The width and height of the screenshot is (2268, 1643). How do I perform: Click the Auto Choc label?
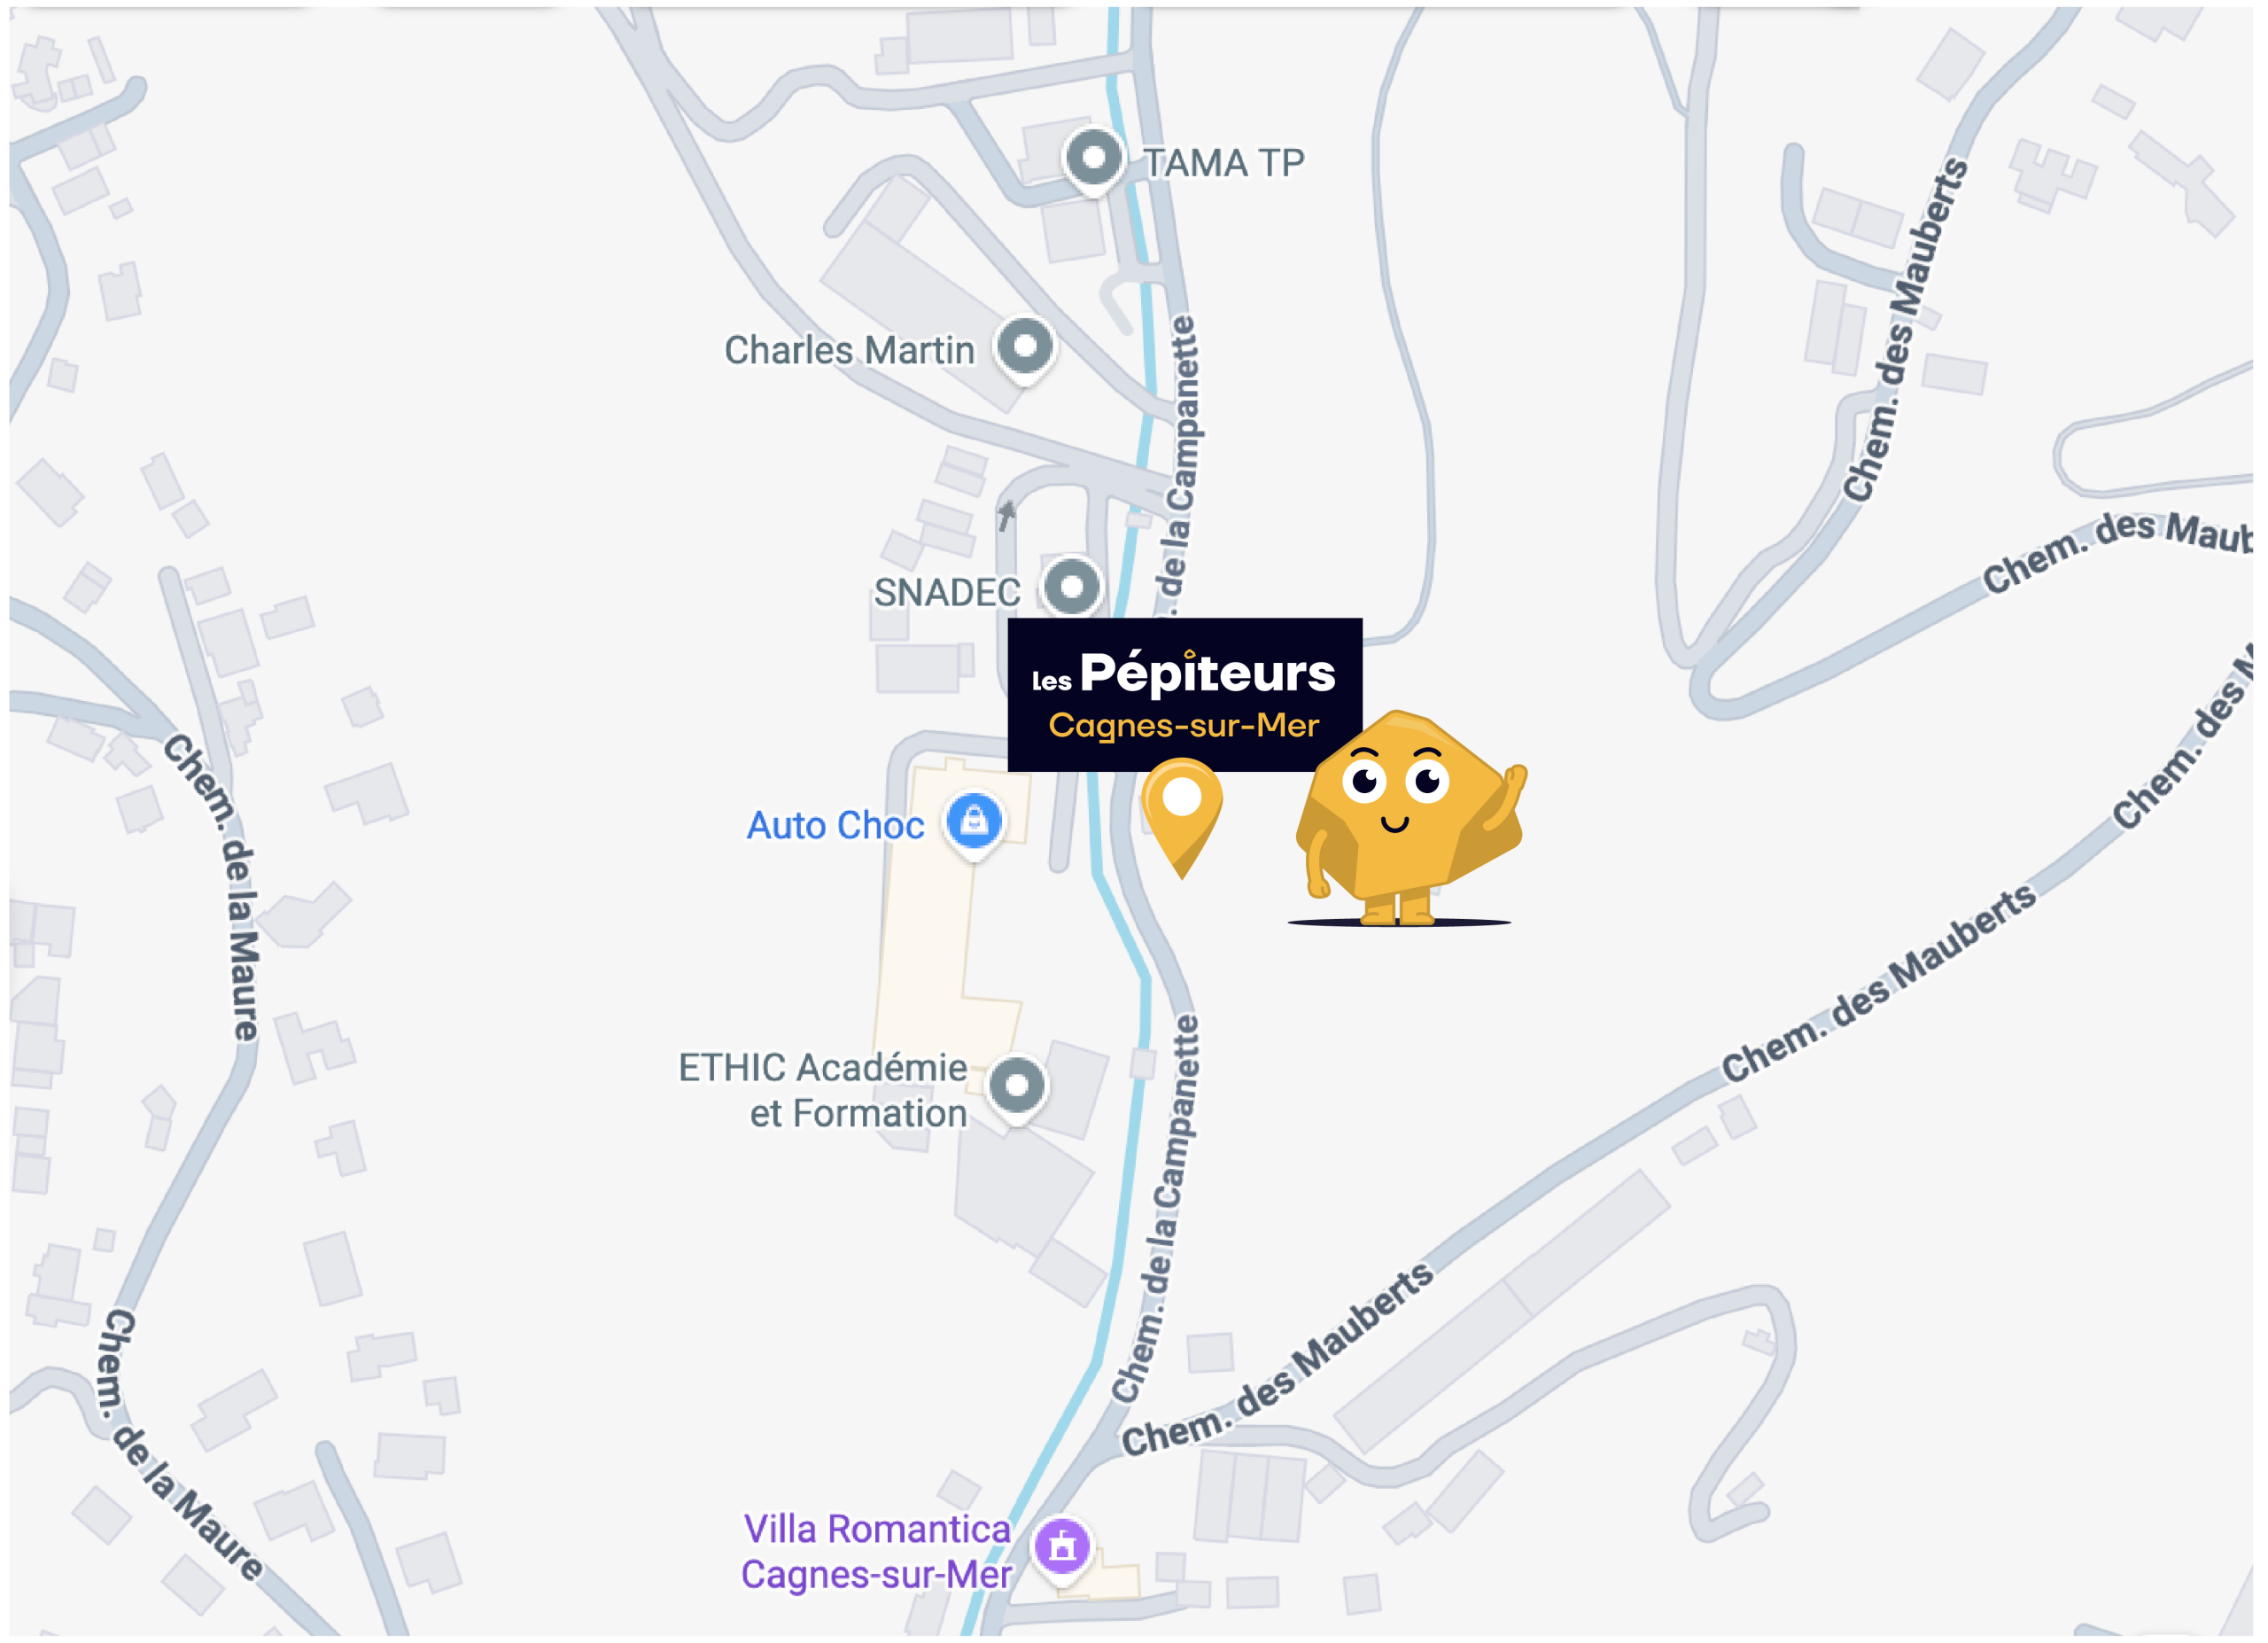pyautogui.click(x=835, y=826)
